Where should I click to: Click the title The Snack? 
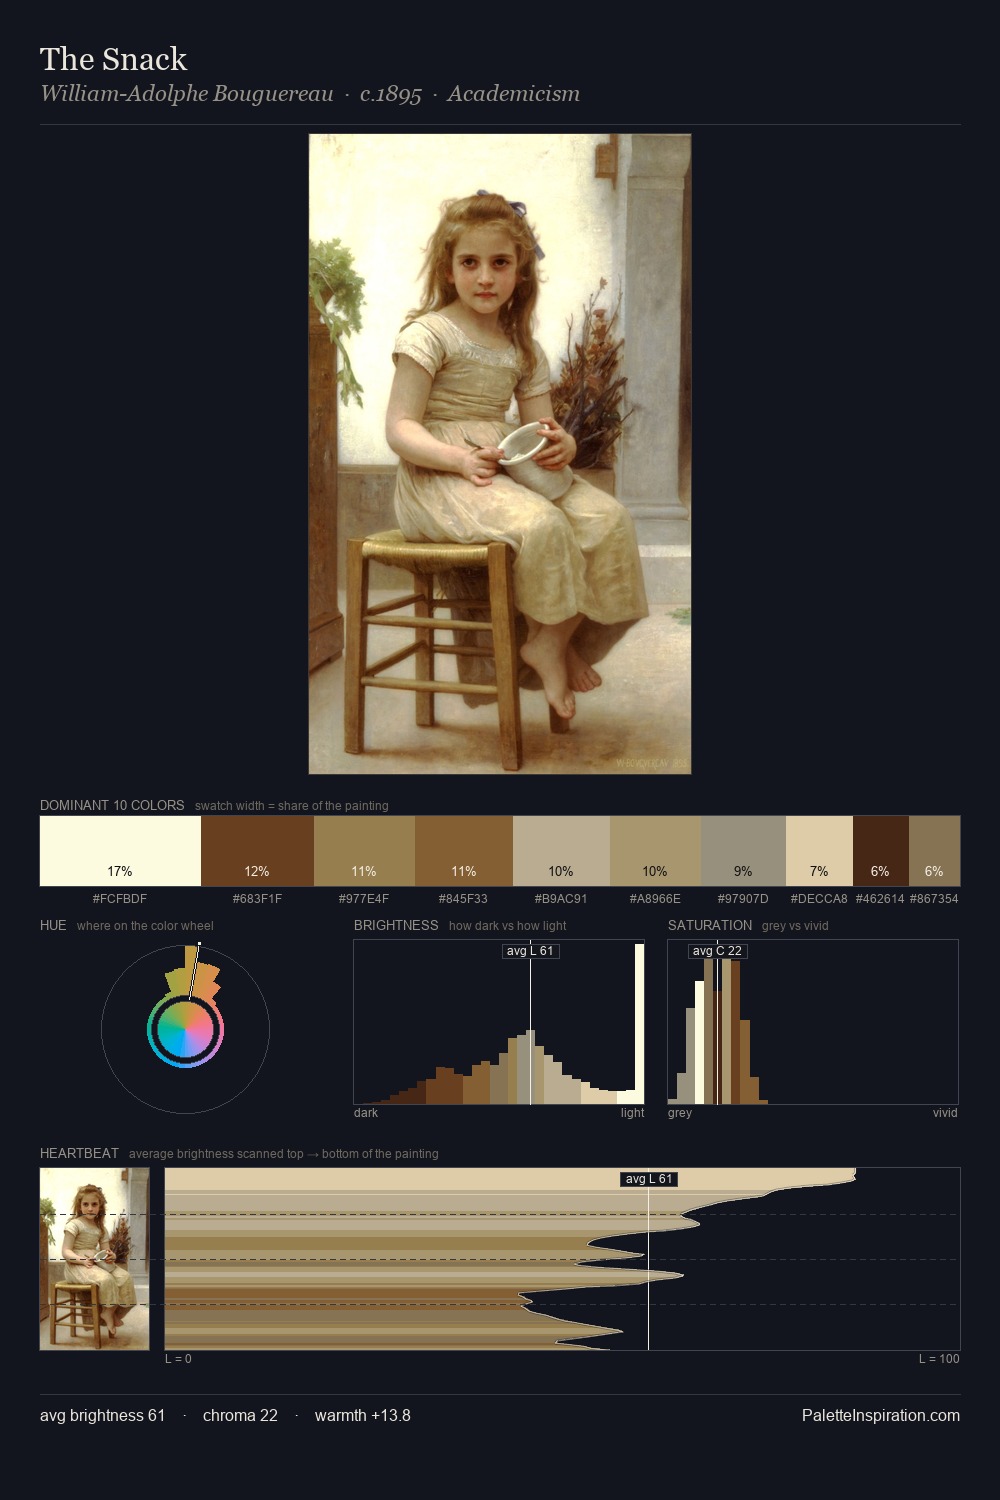point(113,59)
